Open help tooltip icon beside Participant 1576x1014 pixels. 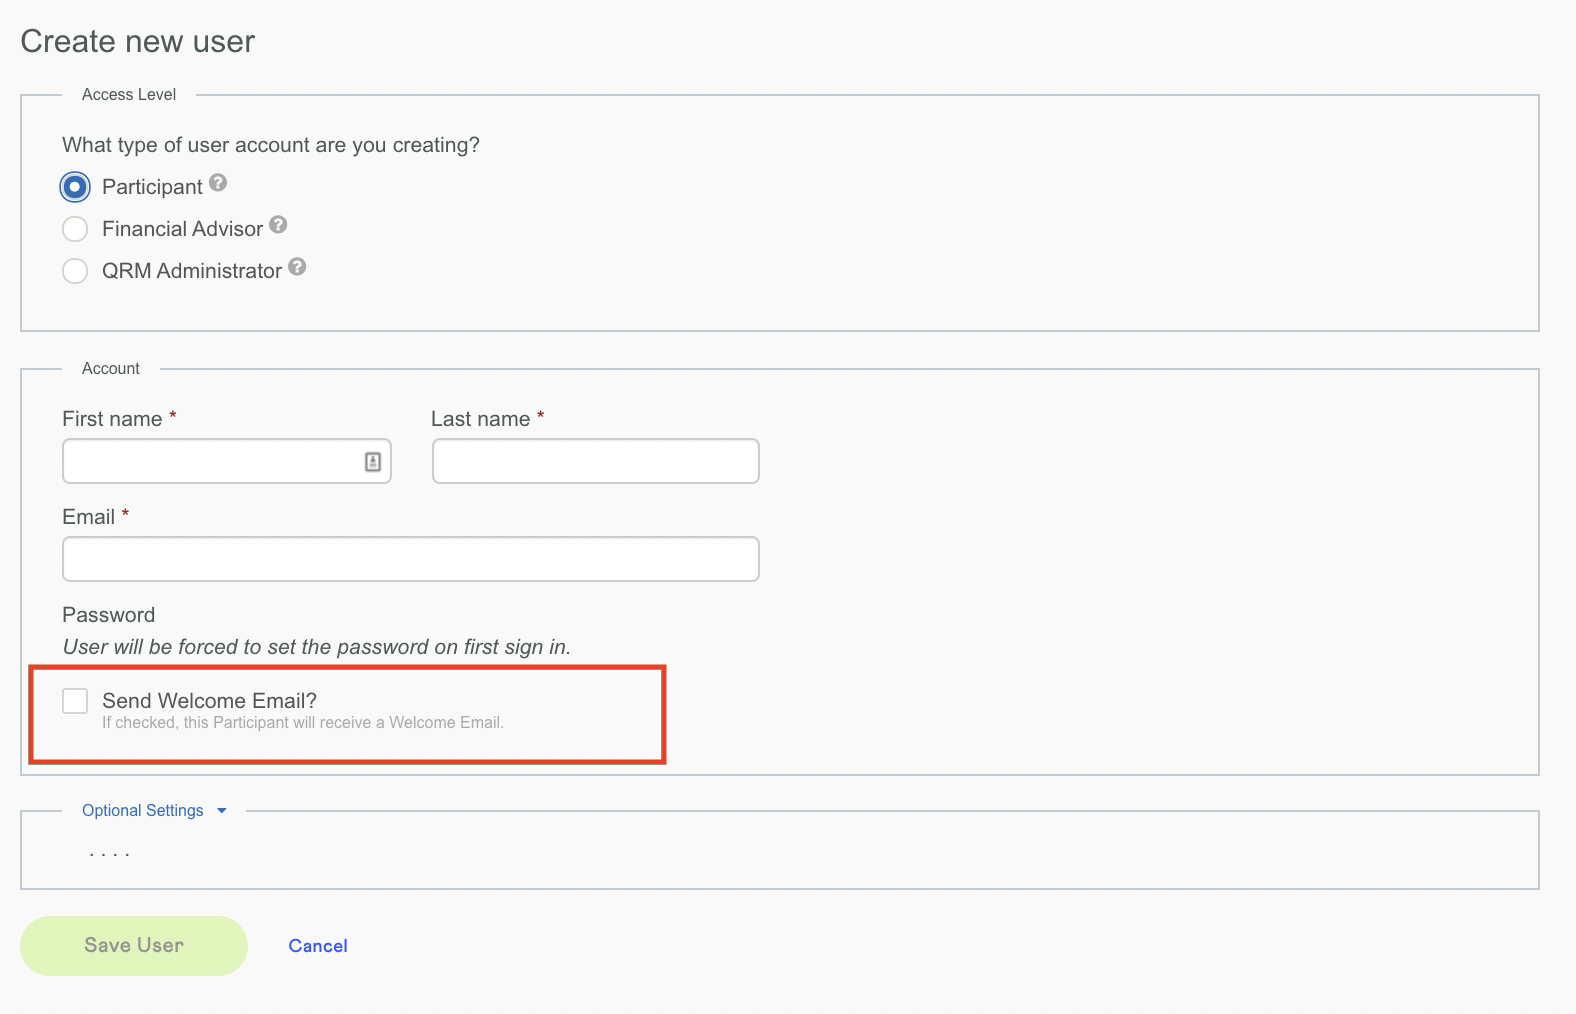click(218, 183)
